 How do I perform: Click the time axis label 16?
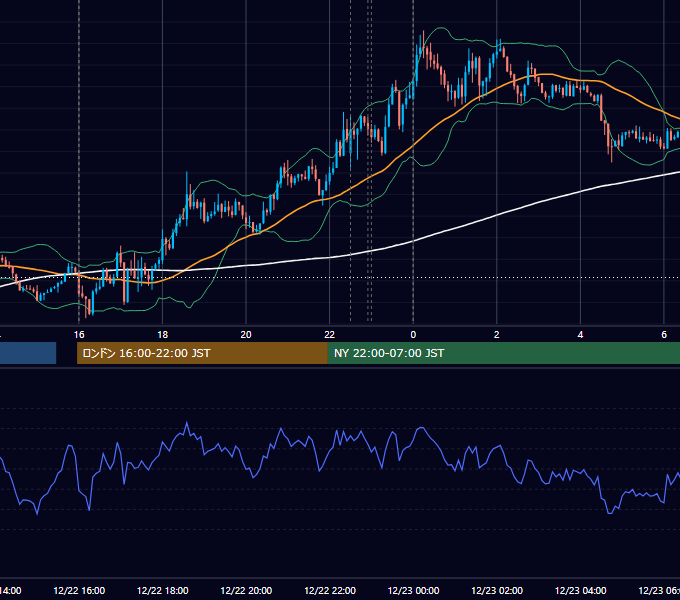click(79, 335)
